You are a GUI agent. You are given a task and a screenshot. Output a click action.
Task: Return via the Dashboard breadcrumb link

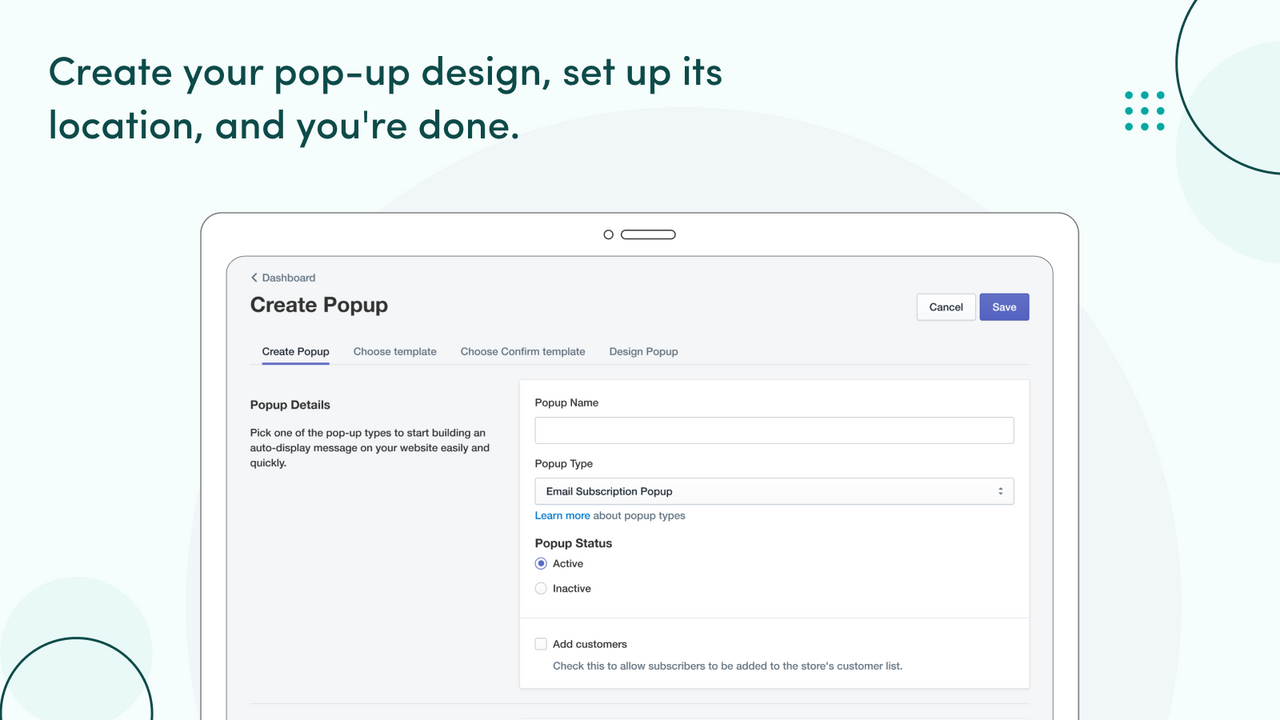tap(287, 277)
